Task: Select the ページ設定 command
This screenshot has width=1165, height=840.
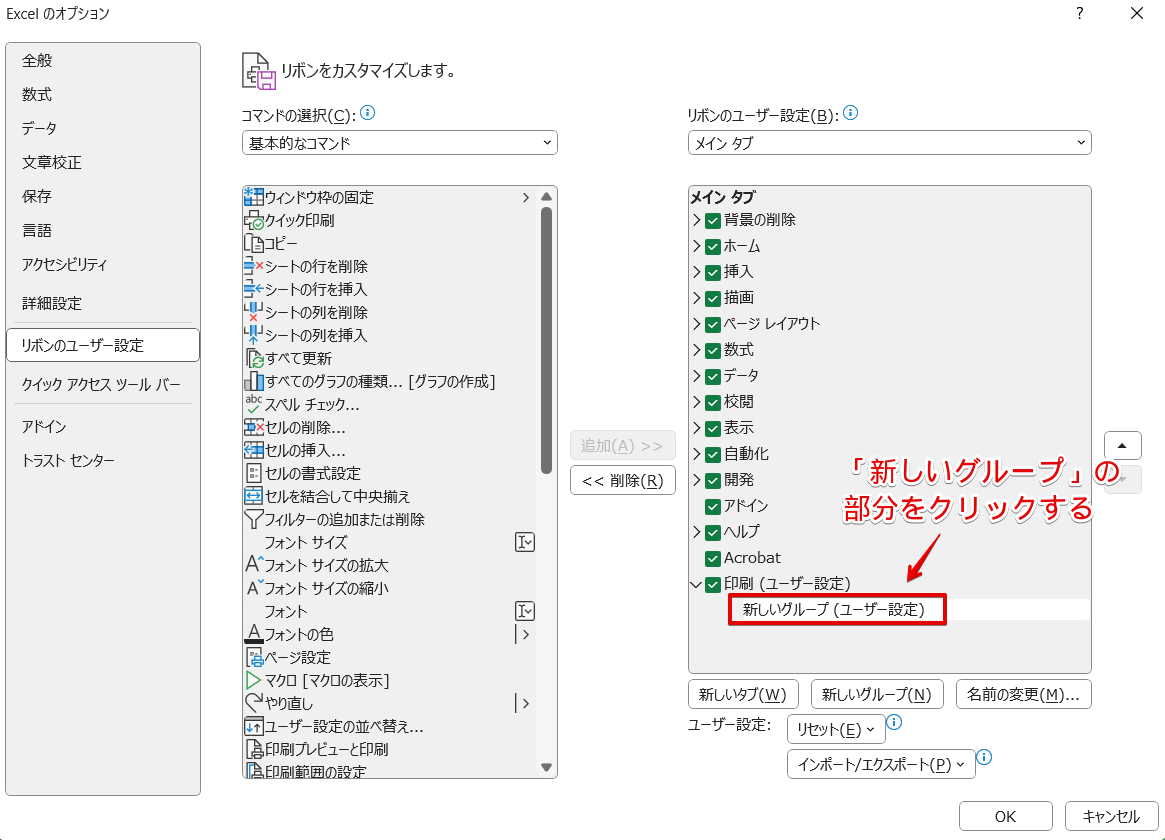Action: (300, 657)
